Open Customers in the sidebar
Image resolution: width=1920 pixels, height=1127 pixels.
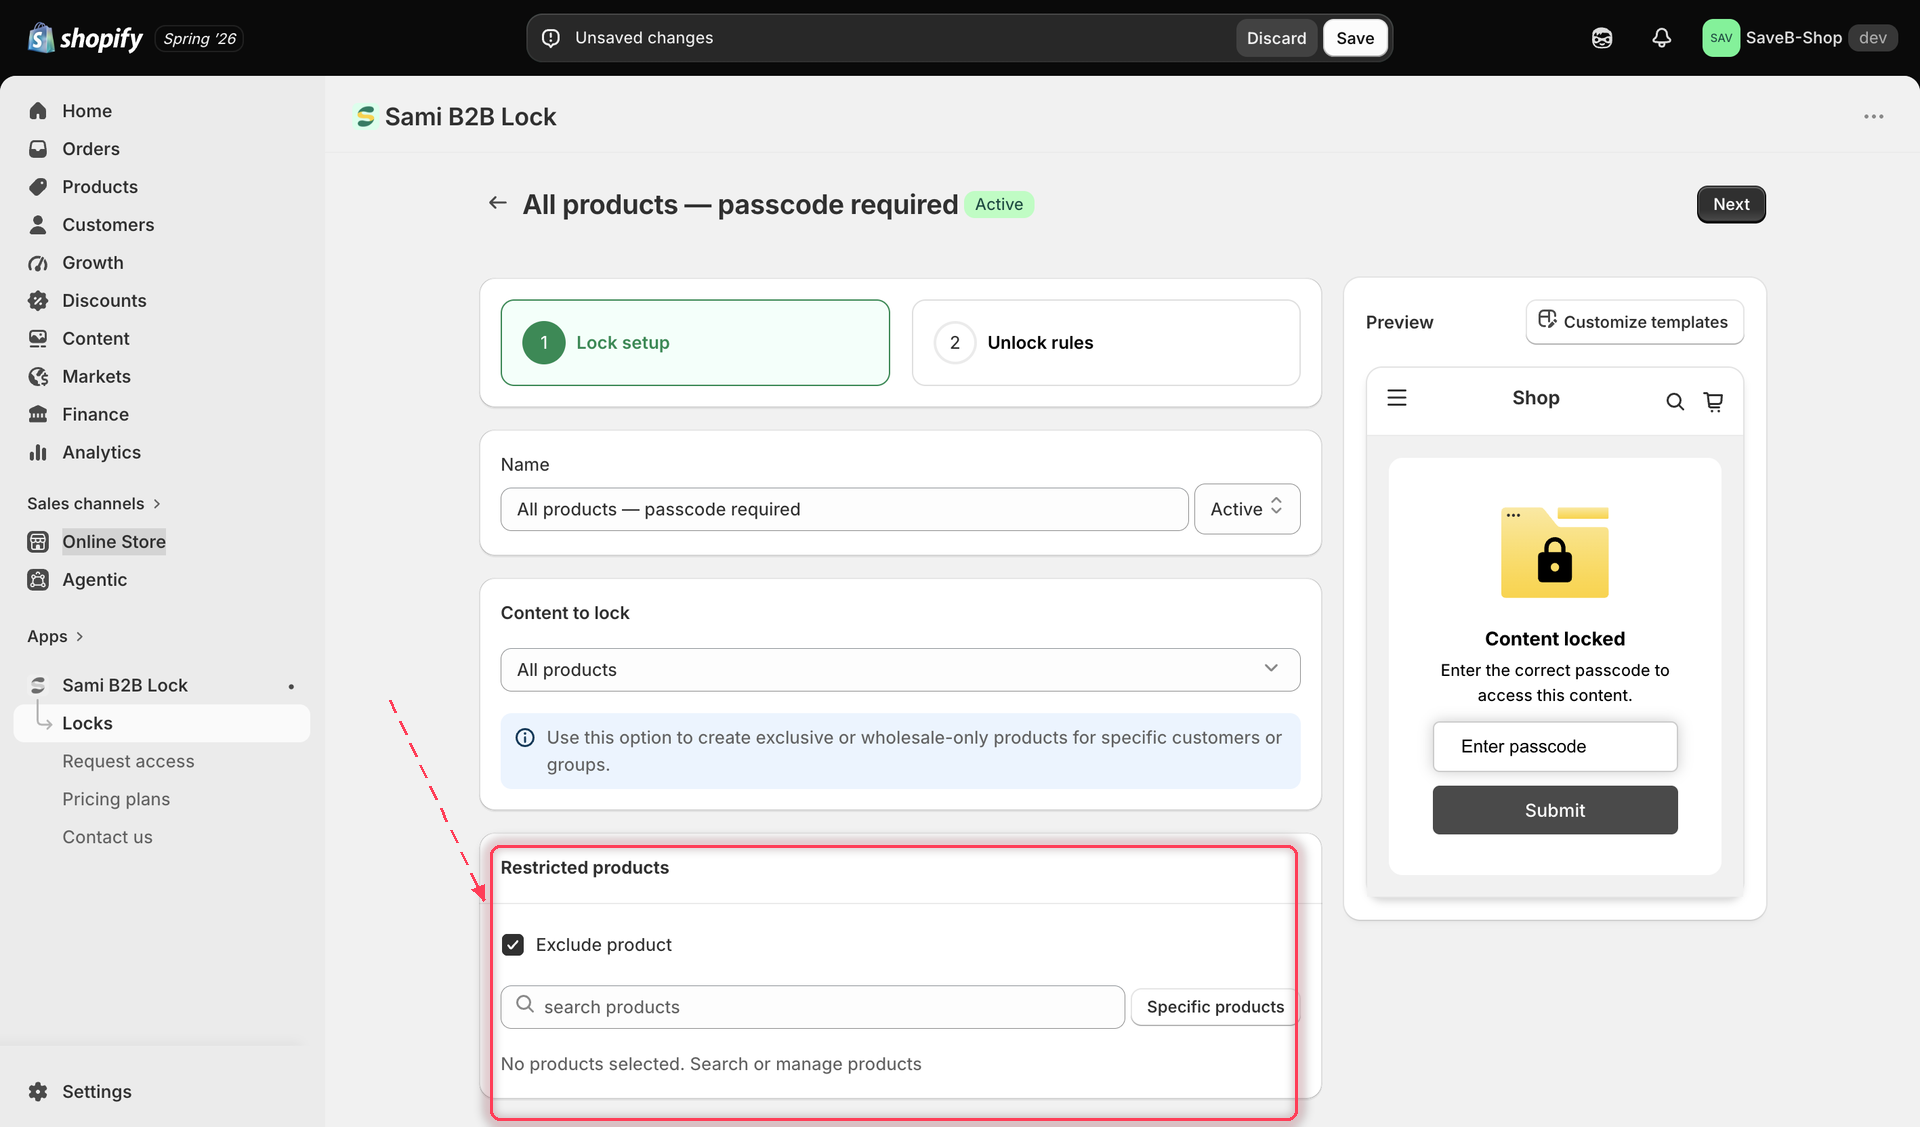tap(108, 225)
